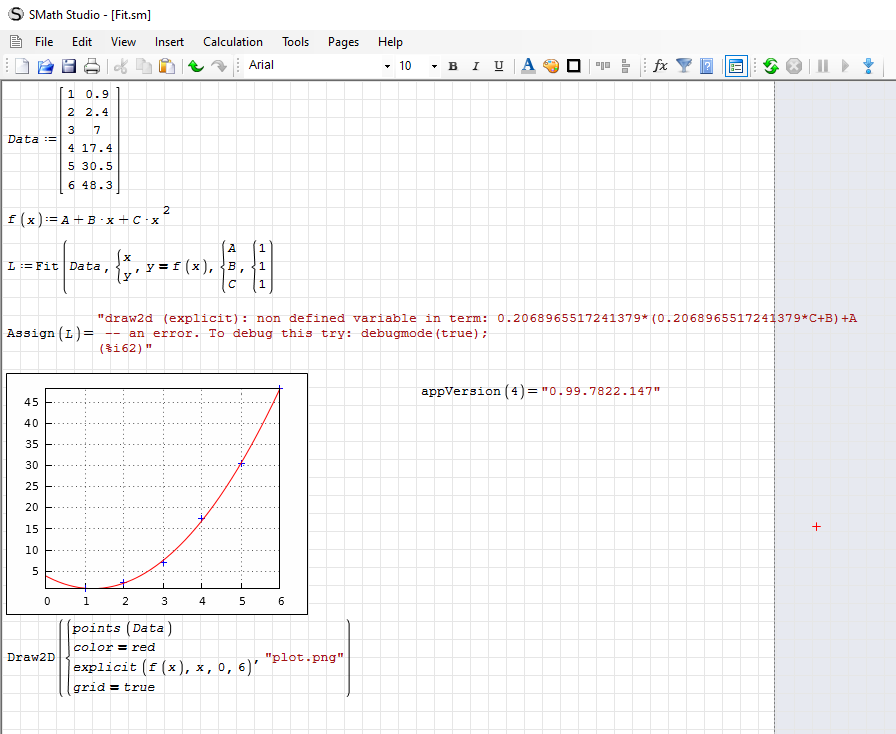This screenshot has width=896, height=734.
Task: Save the worksheet using the floppy disk icon
Action: coord(69,66)
